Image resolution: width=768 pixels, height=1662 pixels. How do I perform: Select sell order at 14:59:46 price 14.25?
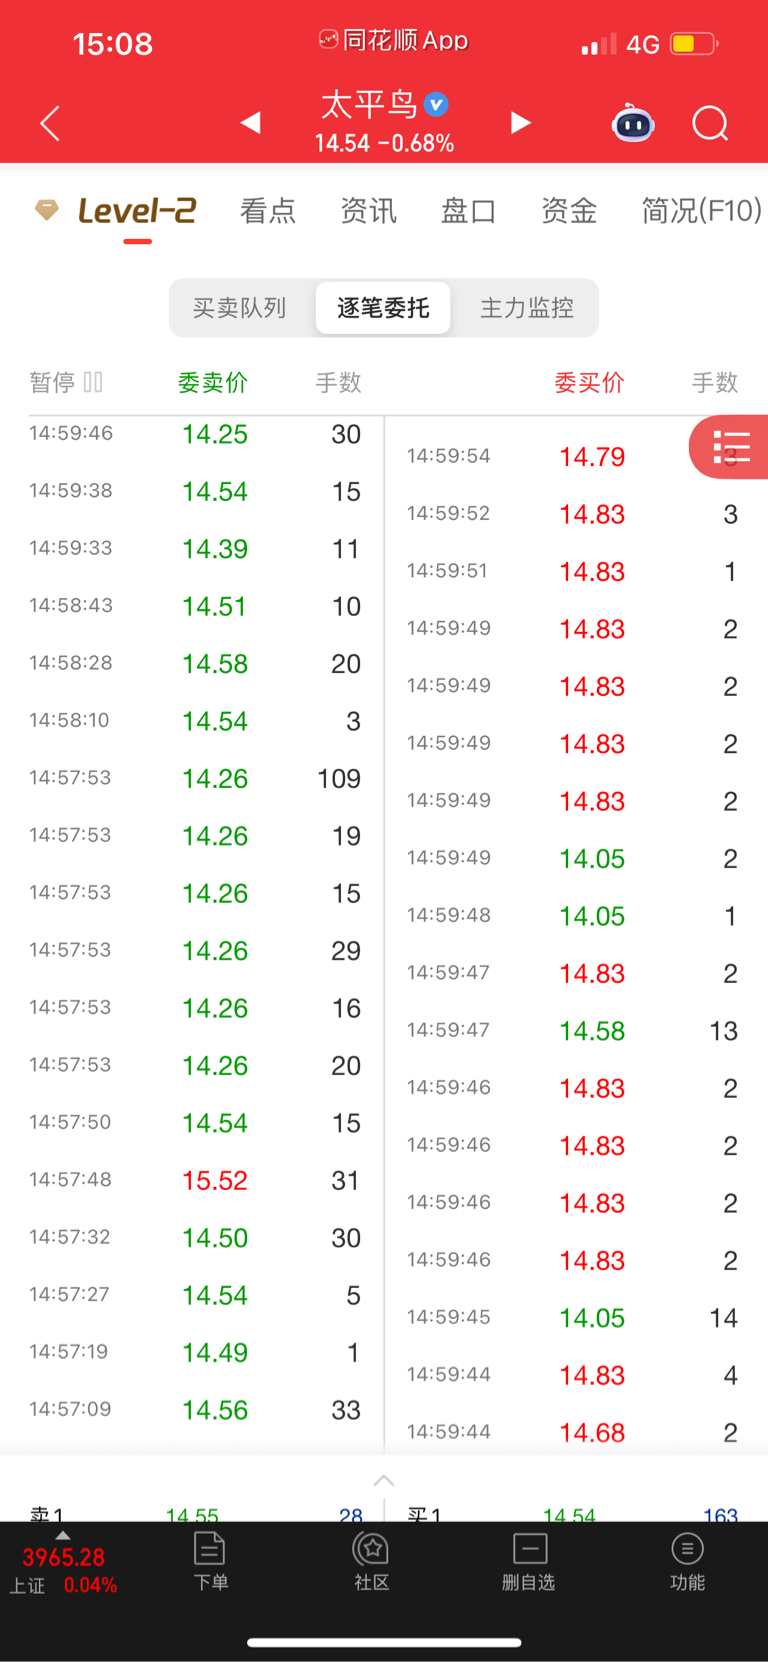point(195,434)
